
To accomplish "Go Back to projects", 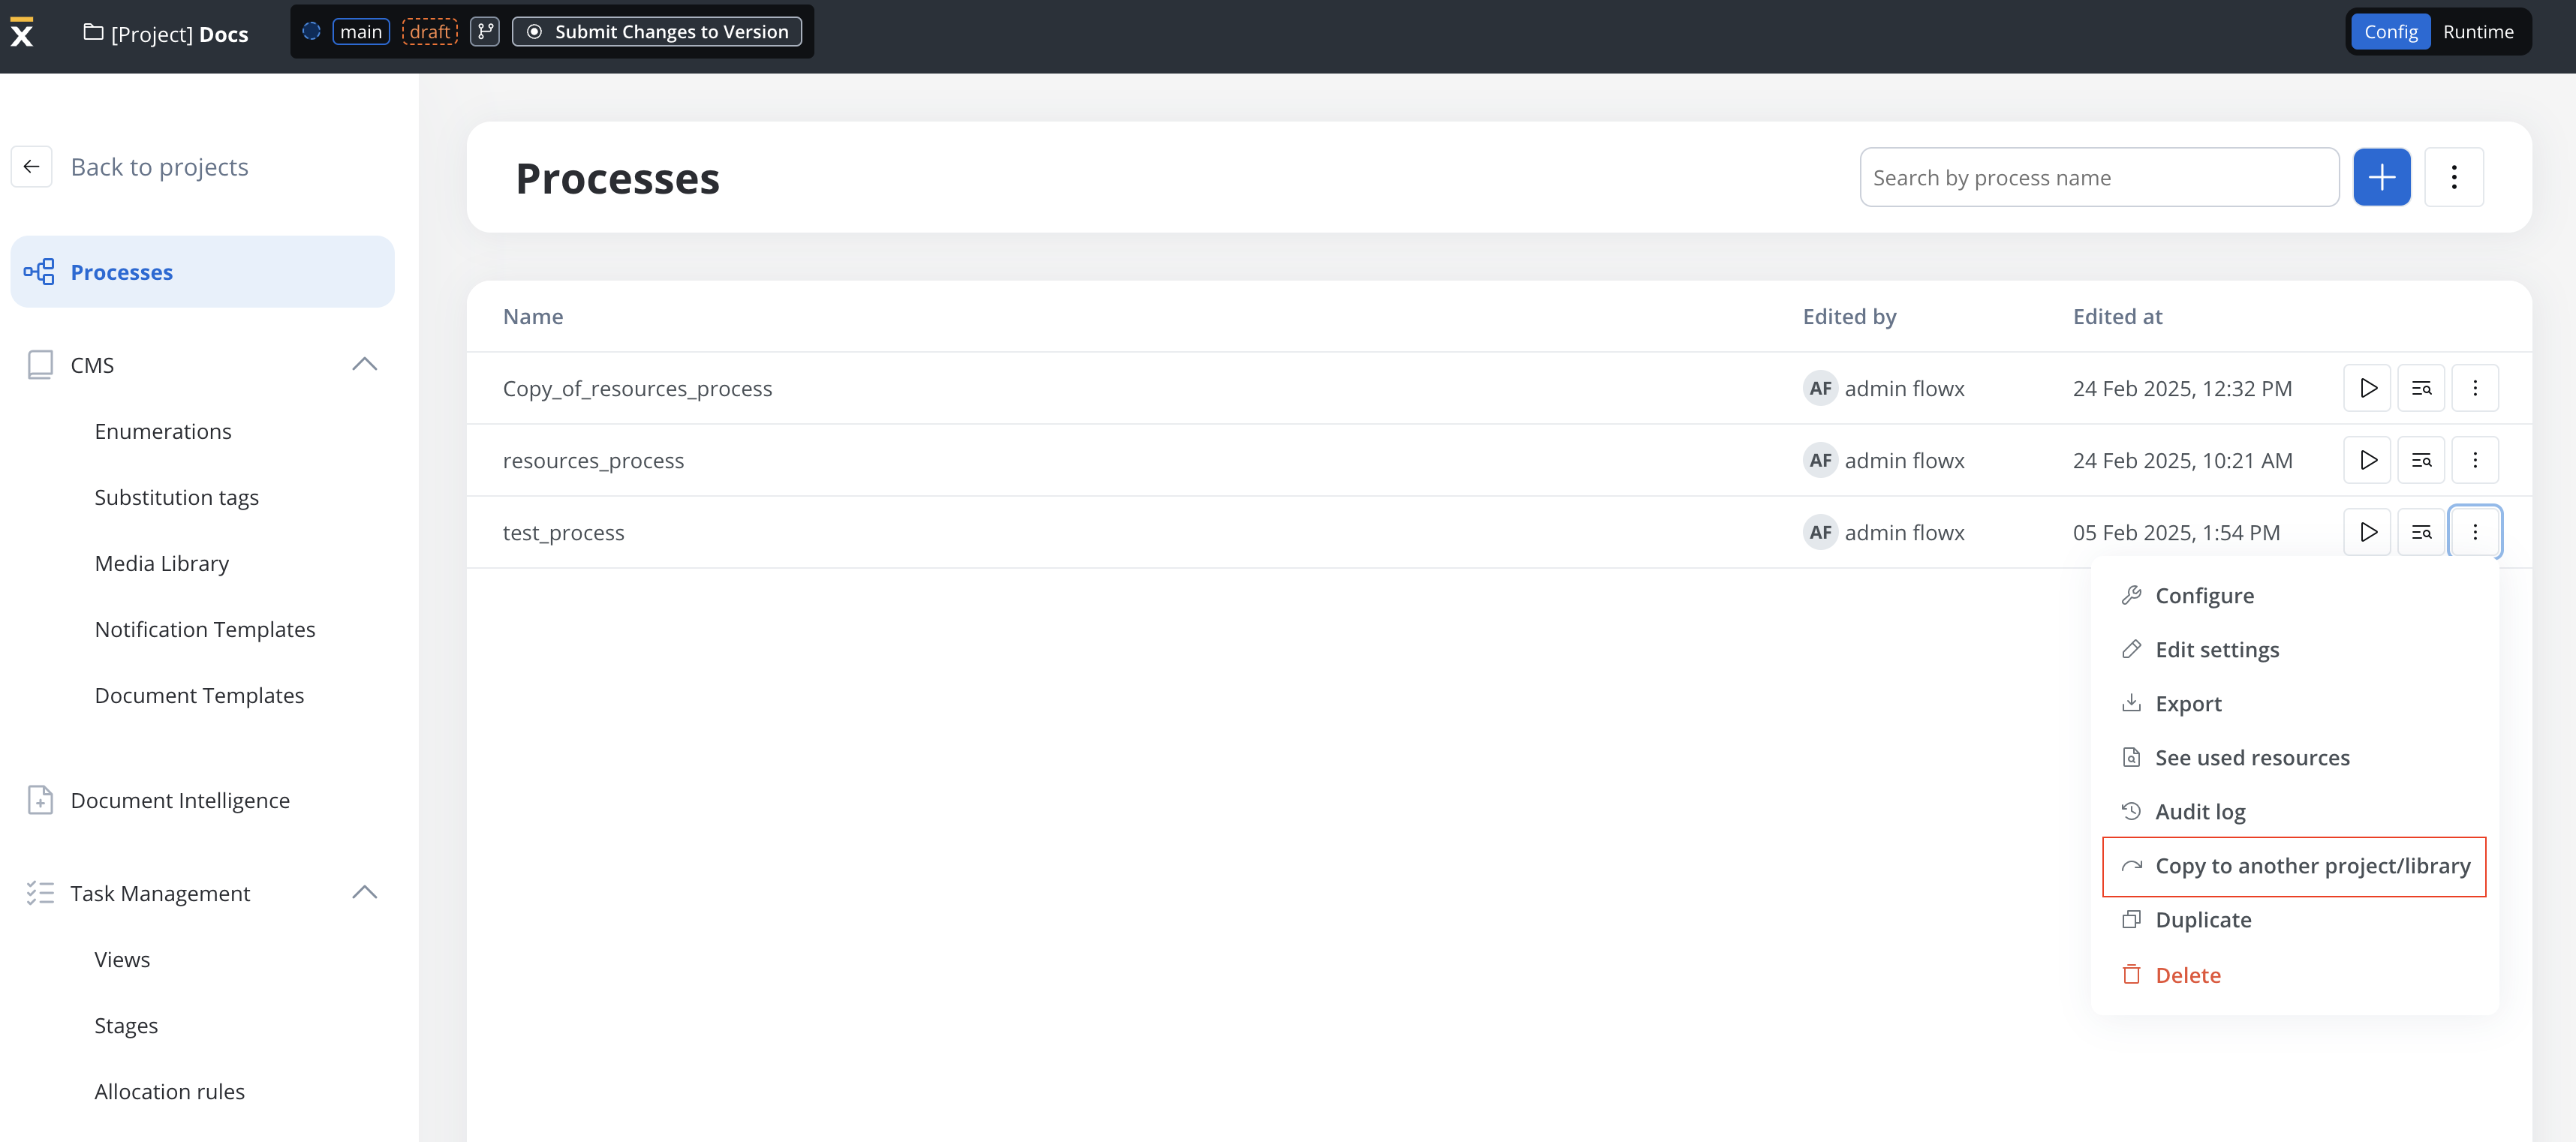I will click(x=159, y=166).
